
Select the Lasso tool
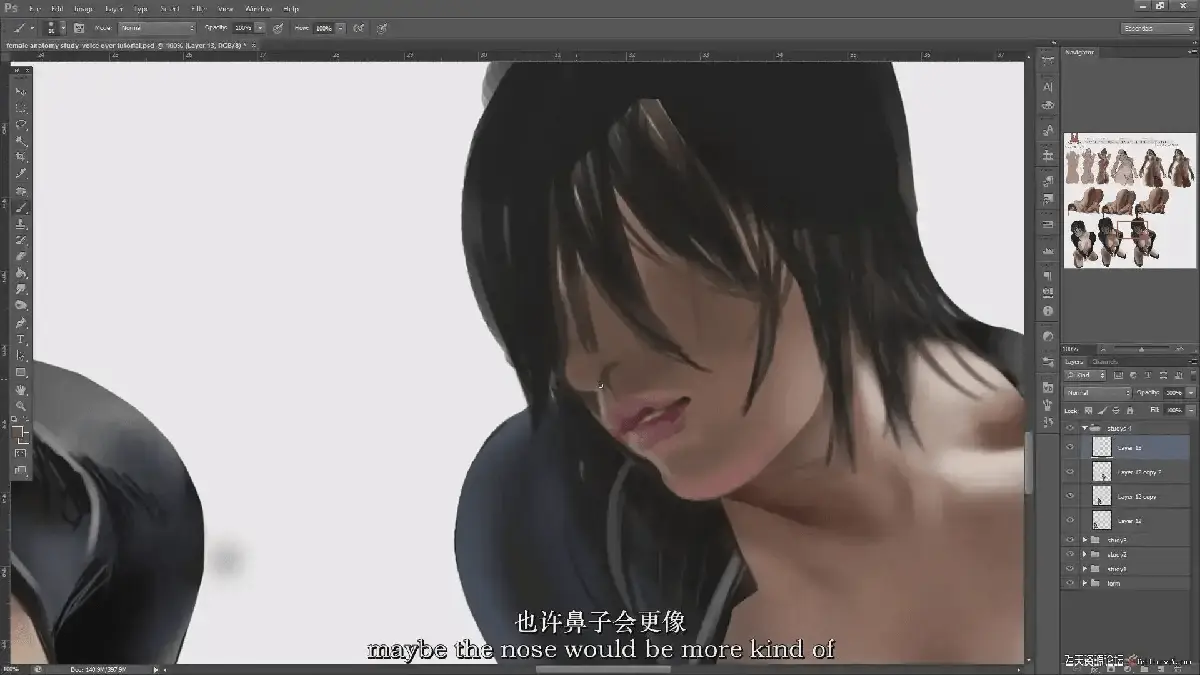click(21, 125)
